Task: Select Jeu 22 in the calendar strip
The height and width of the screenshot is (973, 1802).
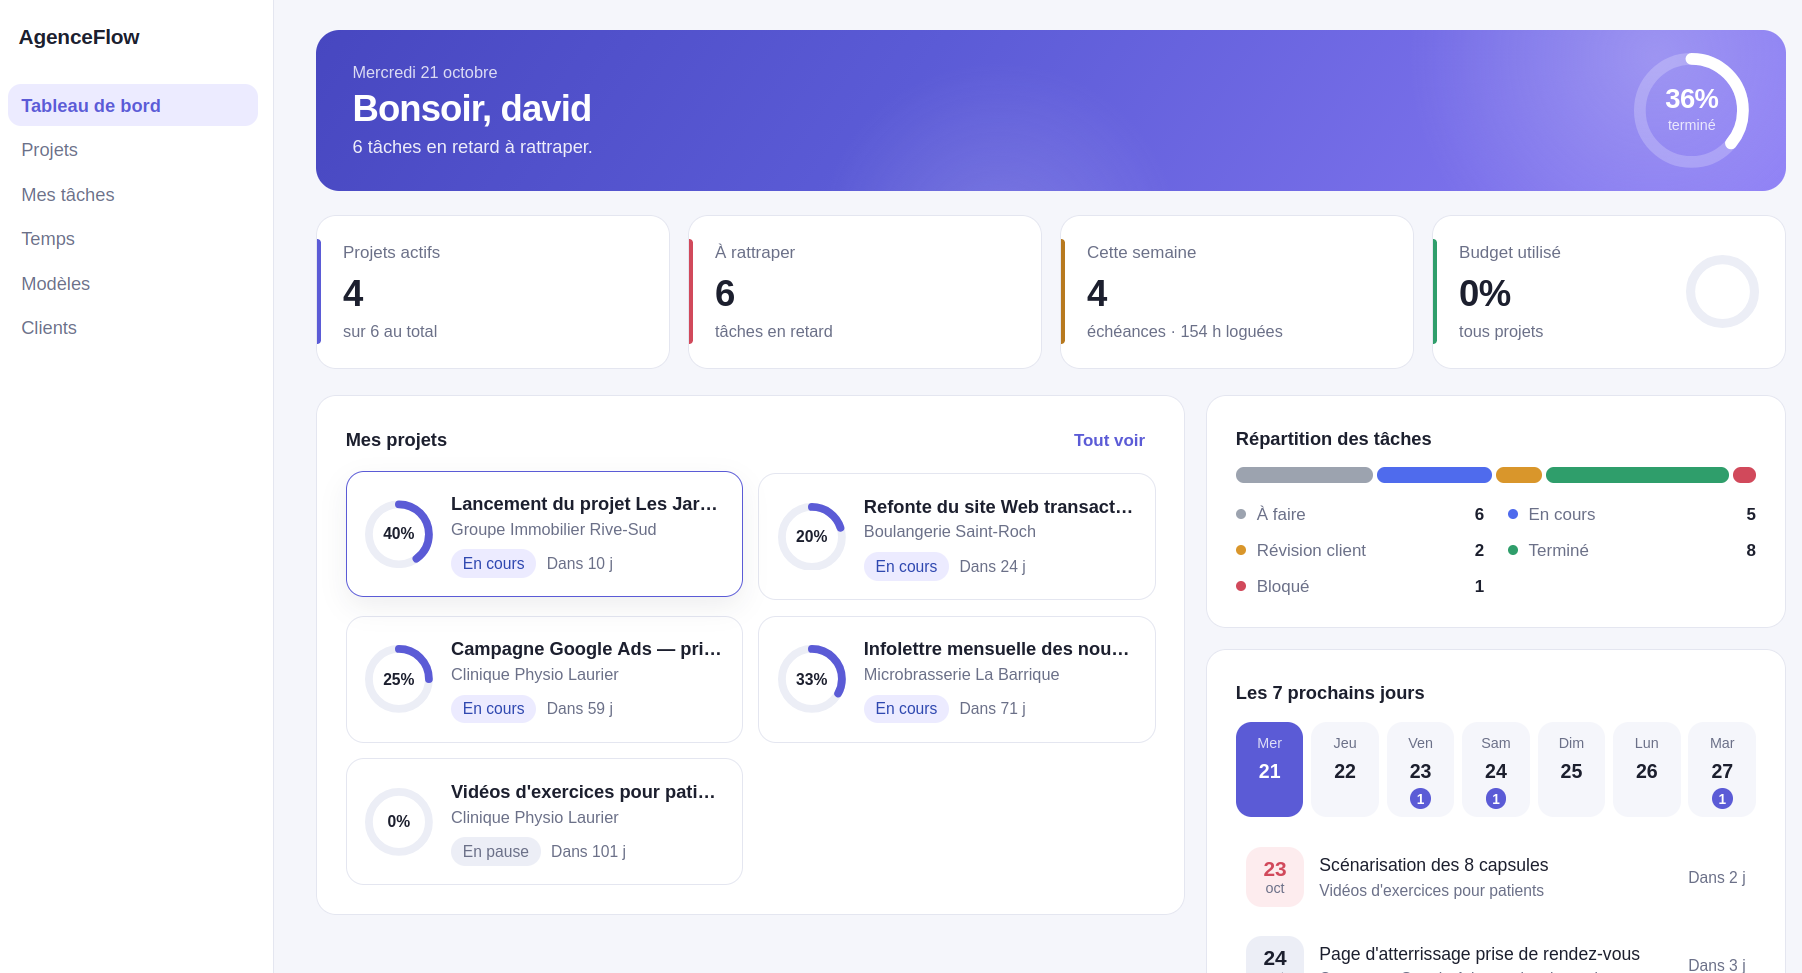Action: coord(1345,769)
